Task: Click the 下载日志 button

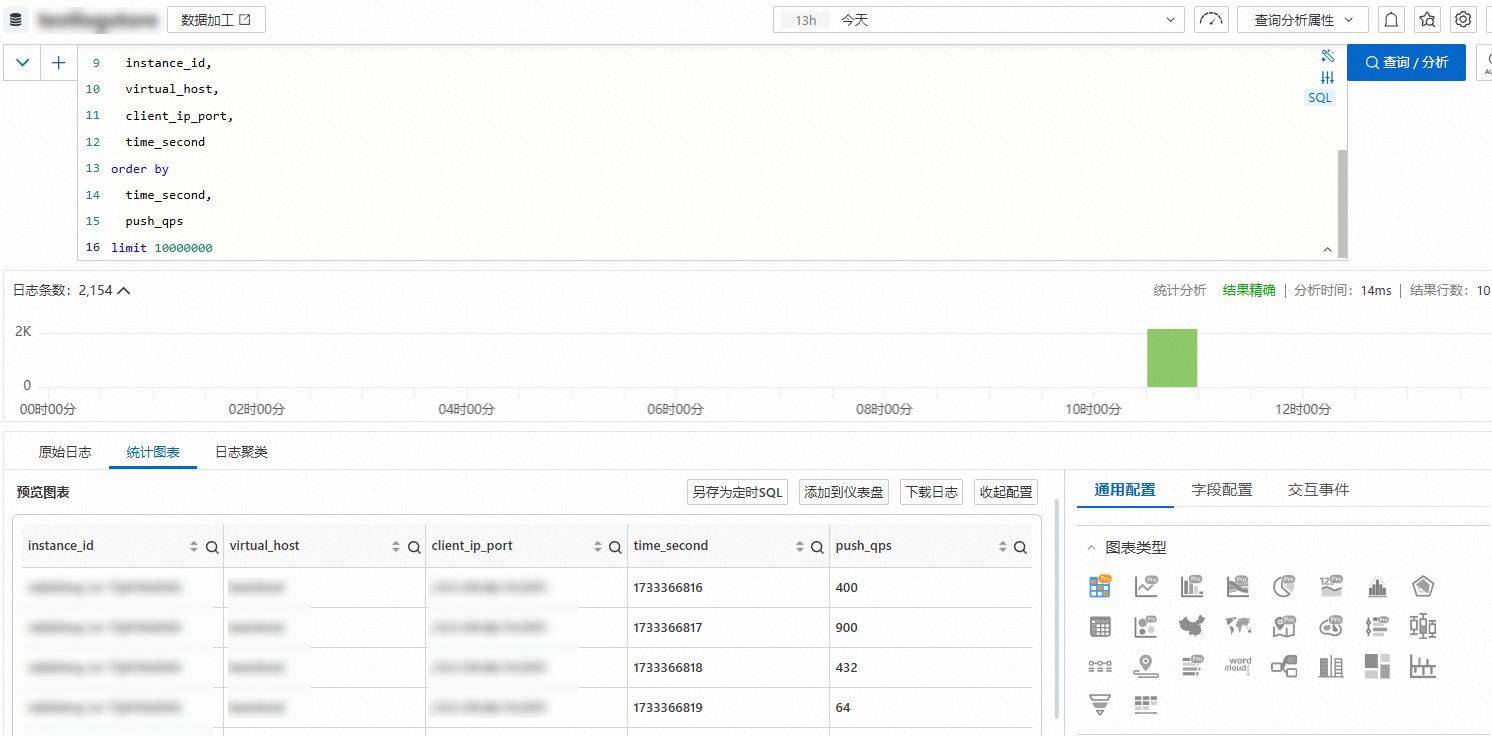Action: point(931,492)
